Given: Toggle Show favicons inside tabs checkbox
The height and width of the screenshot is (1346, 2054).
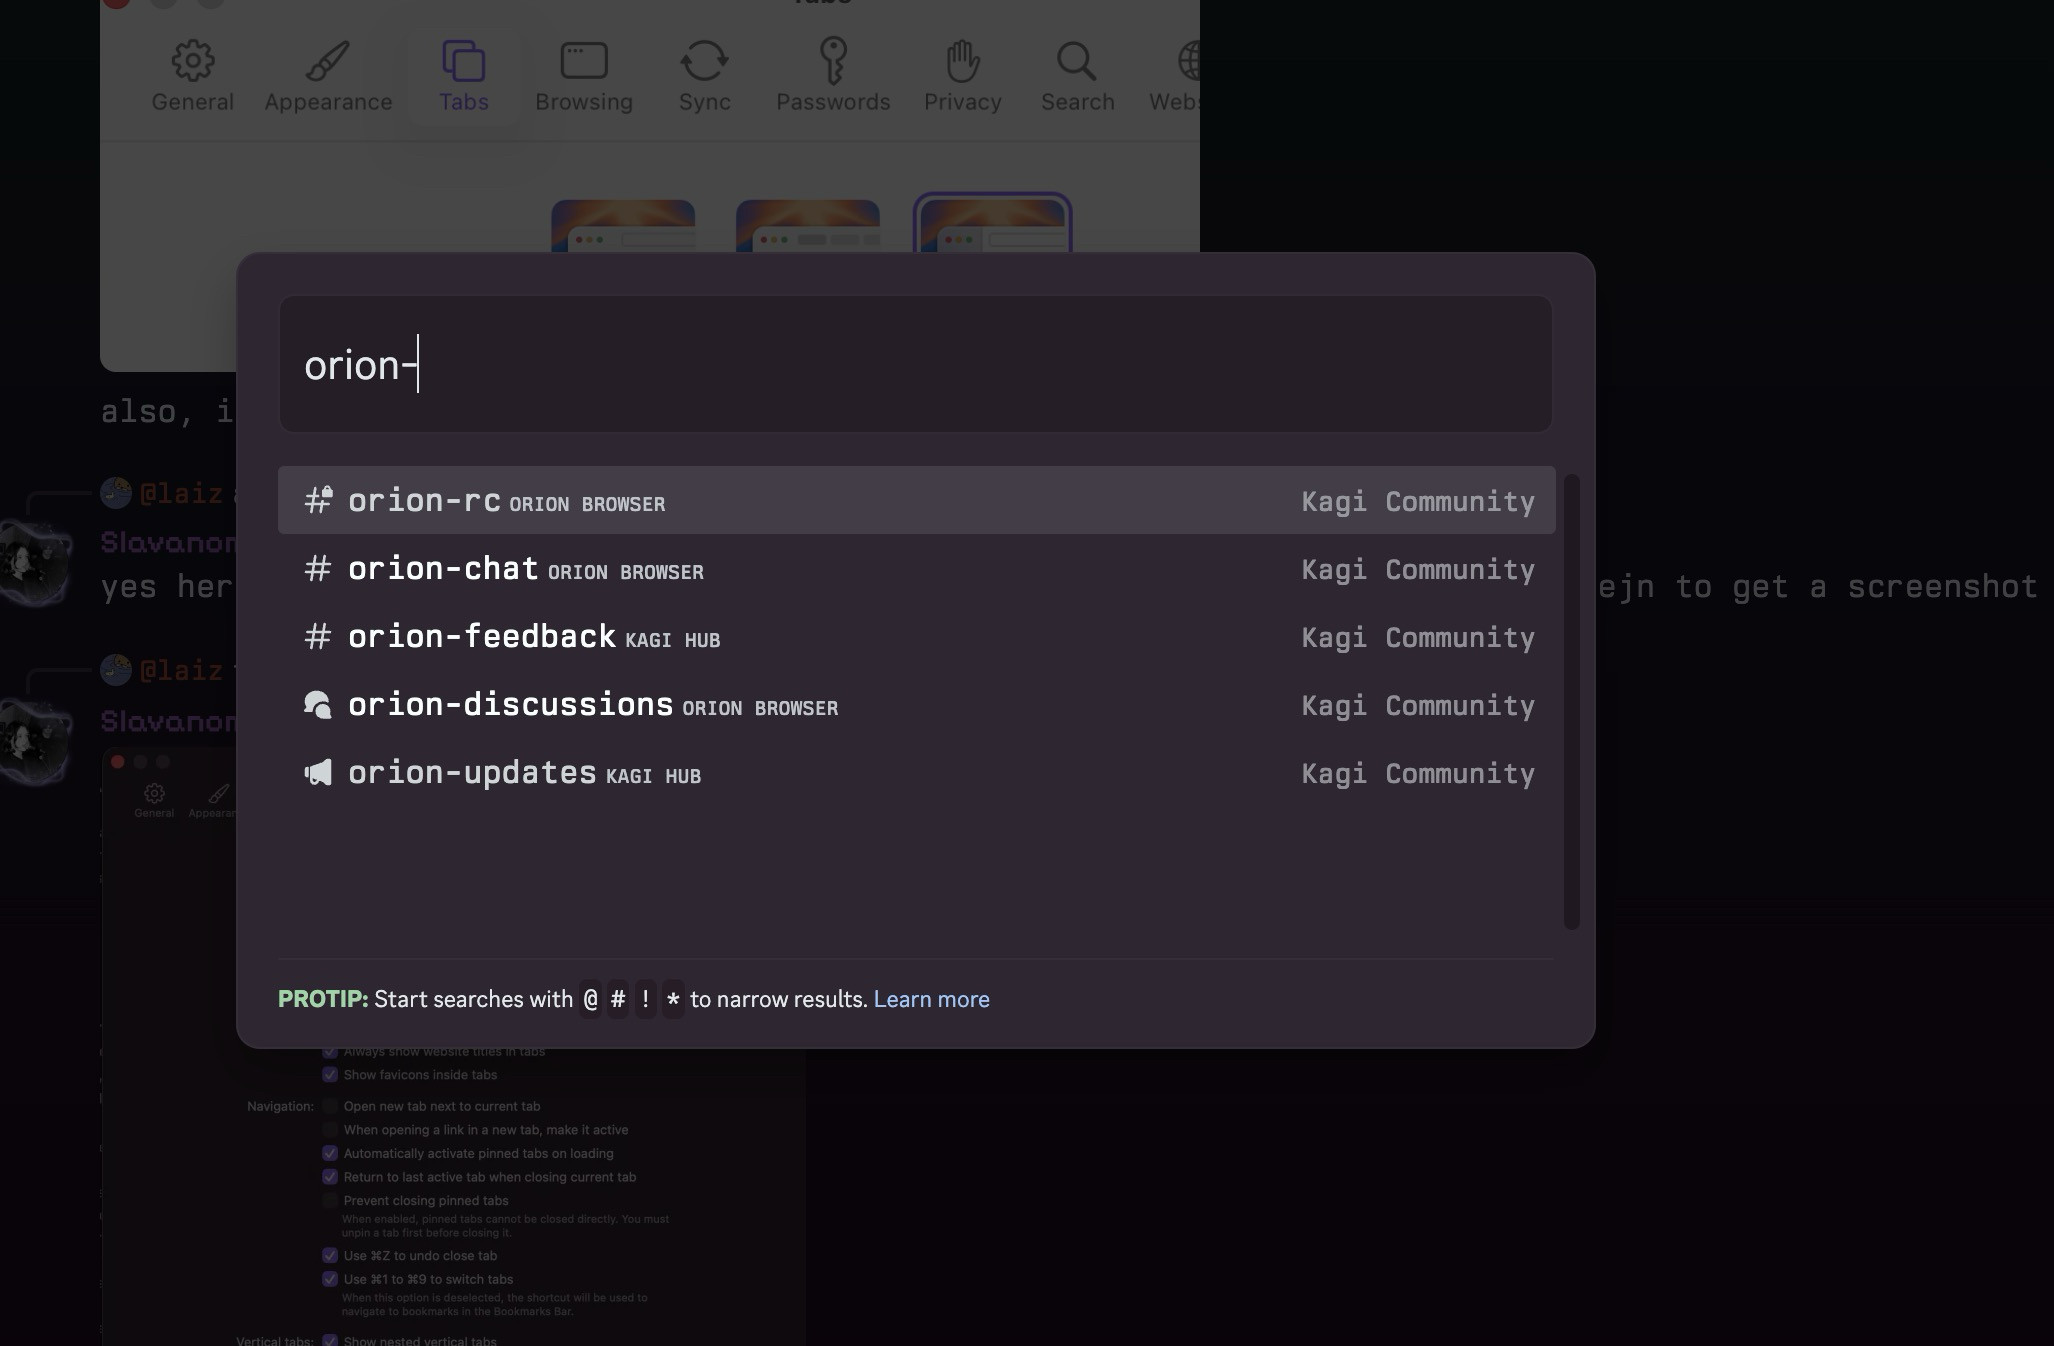Looking at the screenshot, I should 330,1075.
